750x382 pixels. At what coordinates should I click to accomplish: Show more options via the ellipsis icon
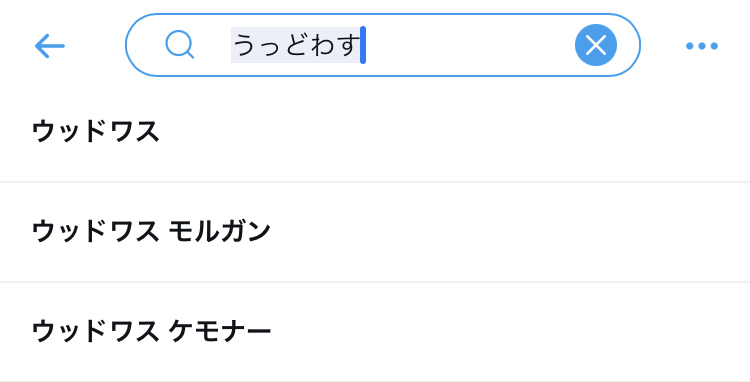(x=702, y=46)
